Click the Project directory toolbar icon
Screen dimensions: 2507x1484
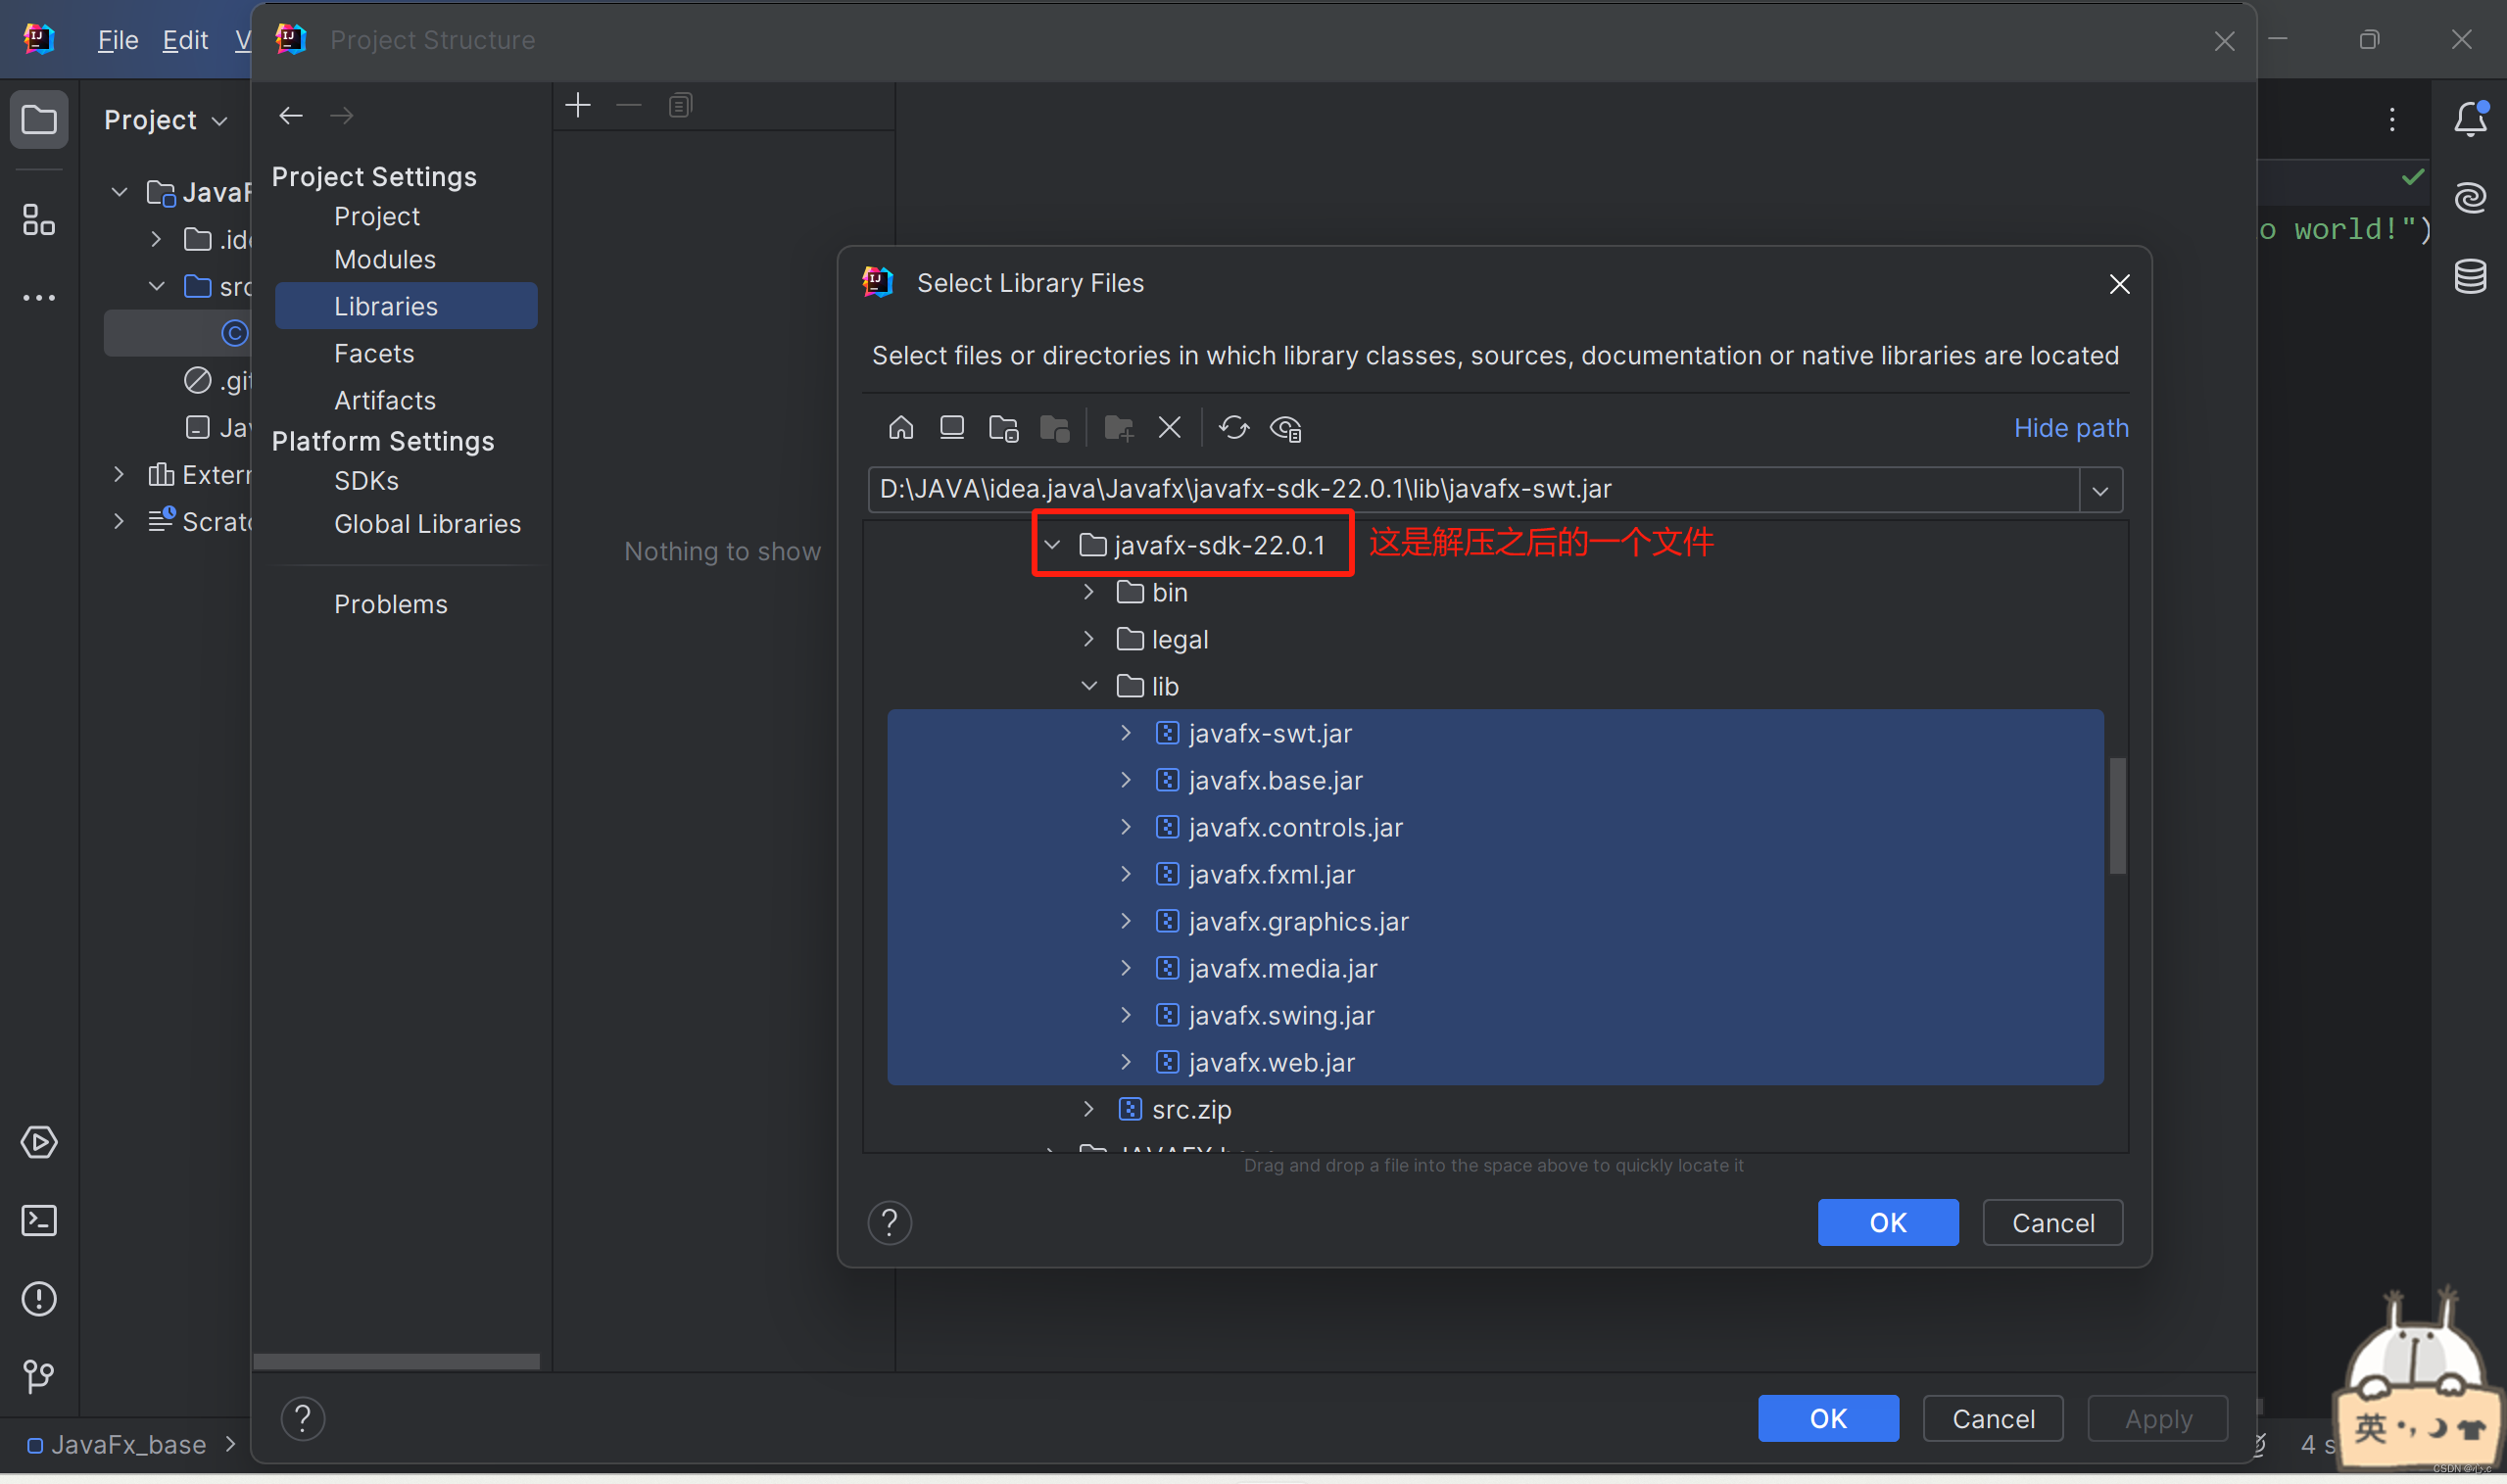(1003, 428)
